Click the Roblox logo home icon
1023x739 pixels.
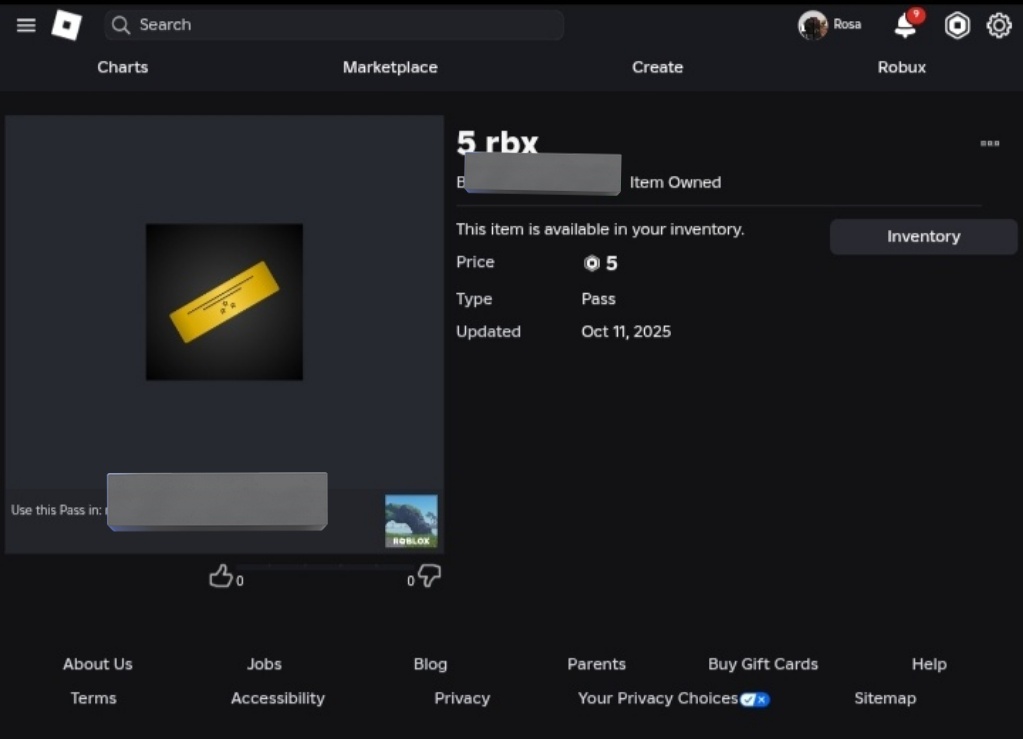pyautogui.click(x=67, y=25)
